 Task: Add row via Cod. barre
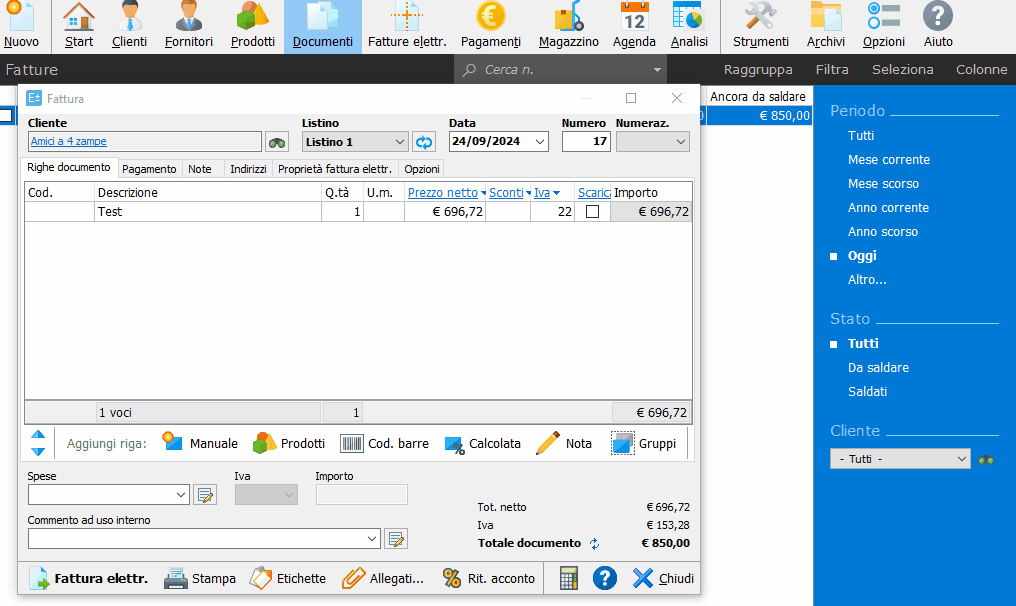tap(384, 443)
